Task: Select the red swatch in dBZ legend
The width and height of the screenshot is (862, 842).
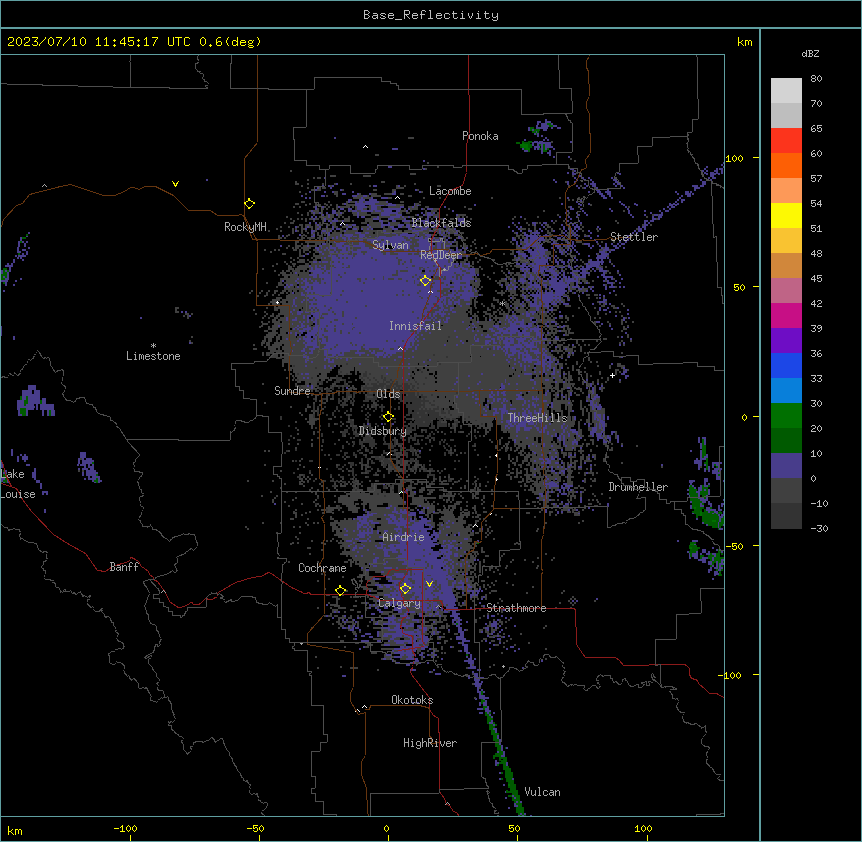Action: (x=786, y=141)
